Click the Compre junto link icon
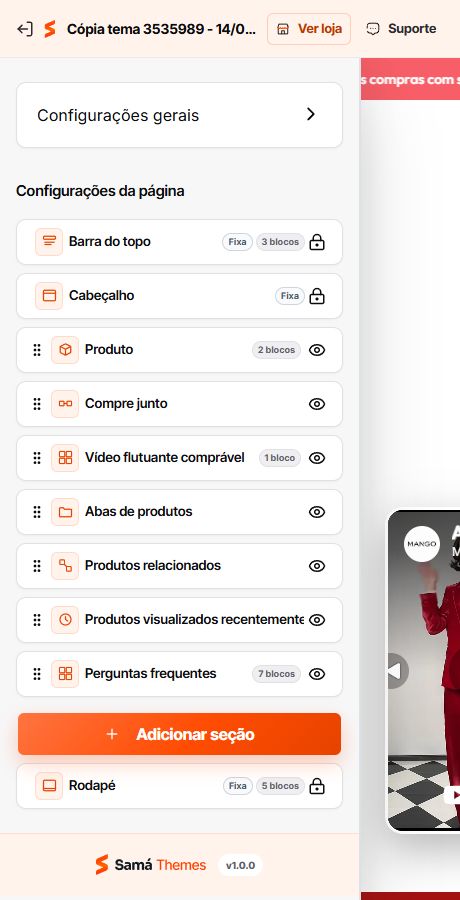460x900 pixels. pos(65,404)
